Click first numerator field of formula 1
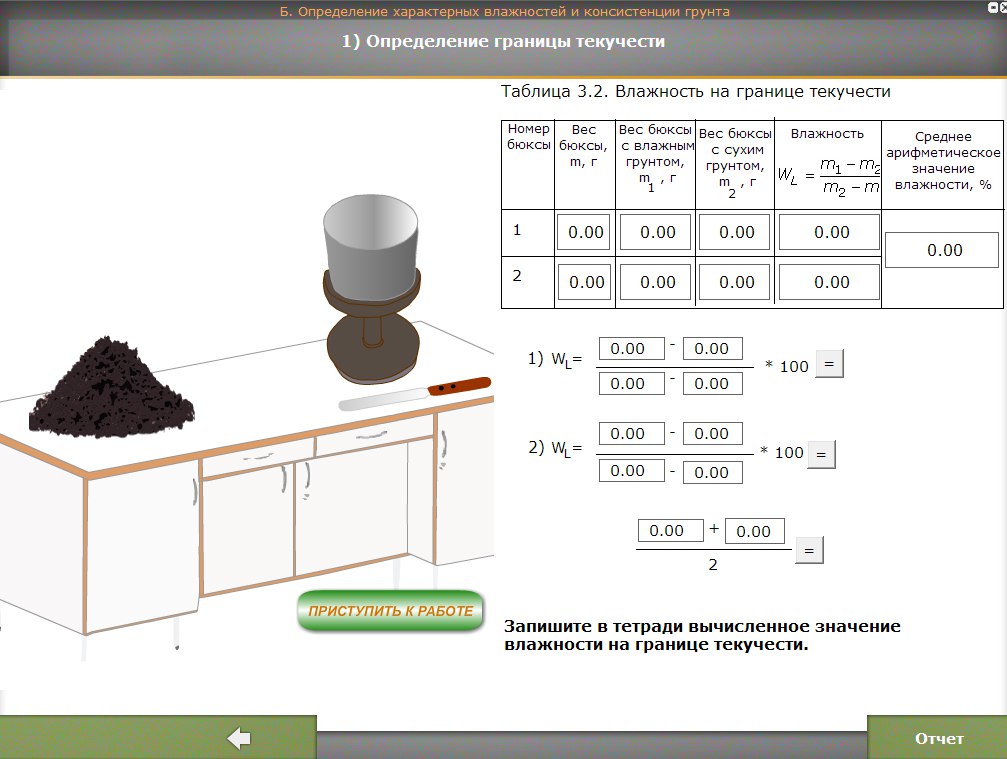This screenshot has height=759, width=1007. click(x=630, y=349)
